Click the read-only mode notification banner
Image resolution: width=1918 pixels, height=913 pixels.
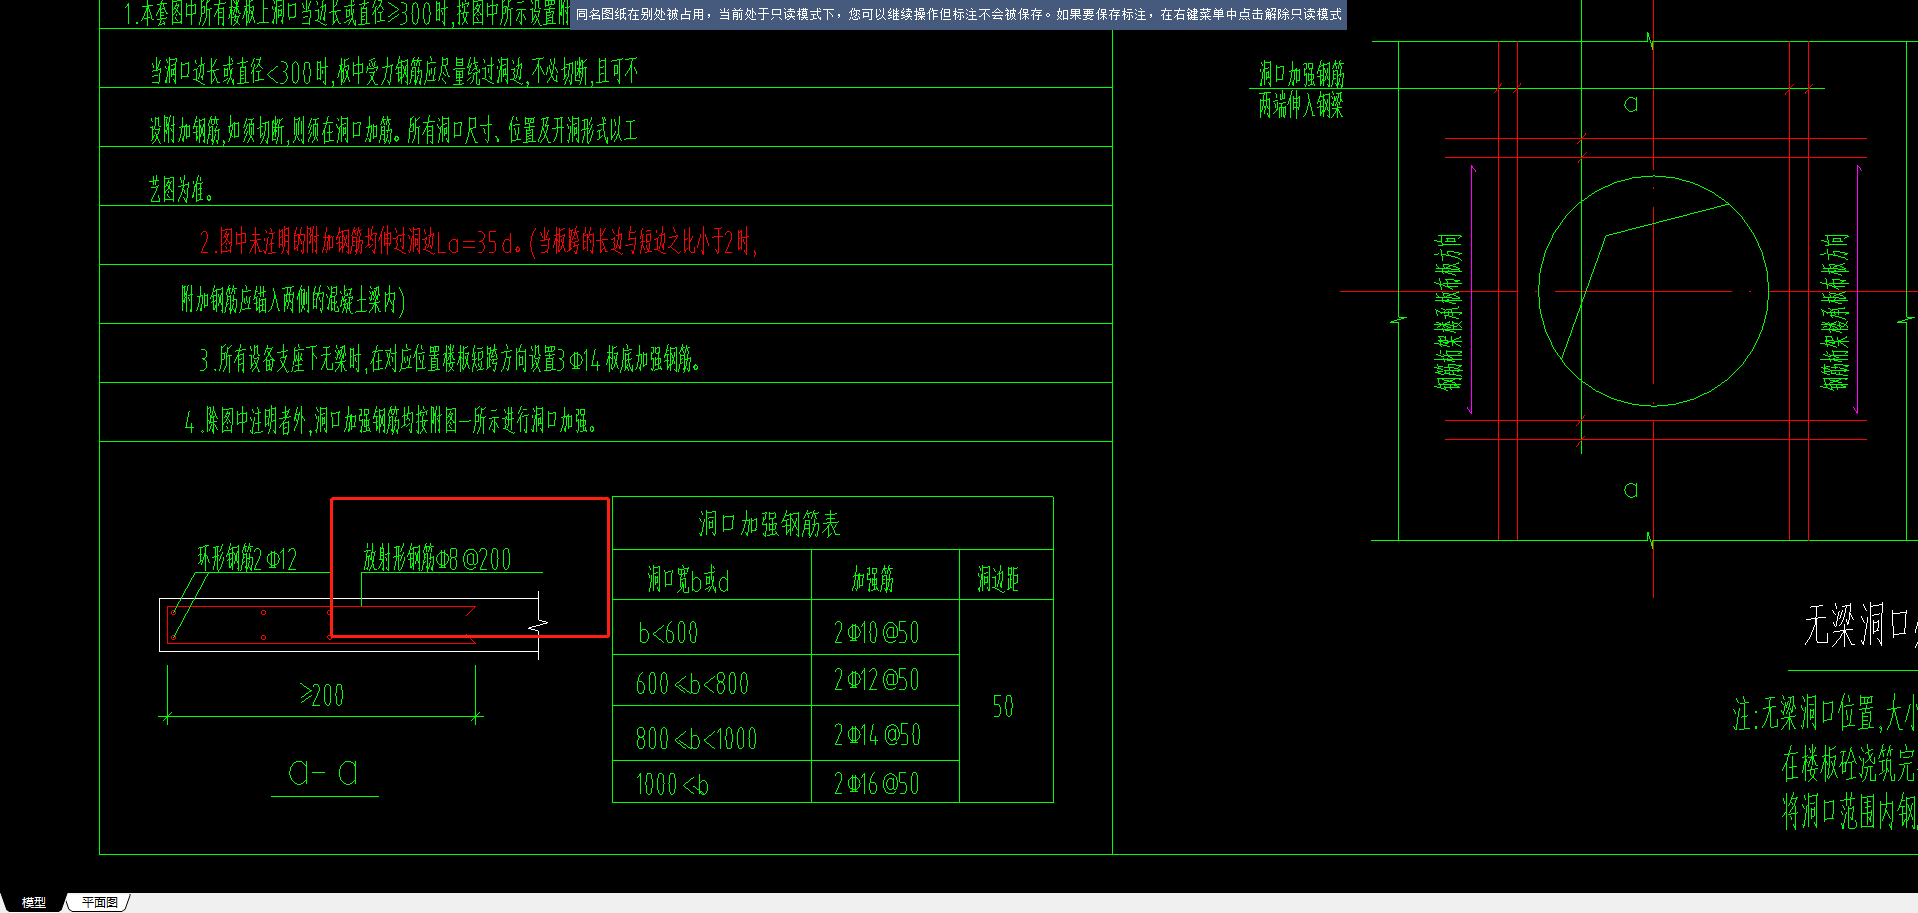click(x=958, y=15)
